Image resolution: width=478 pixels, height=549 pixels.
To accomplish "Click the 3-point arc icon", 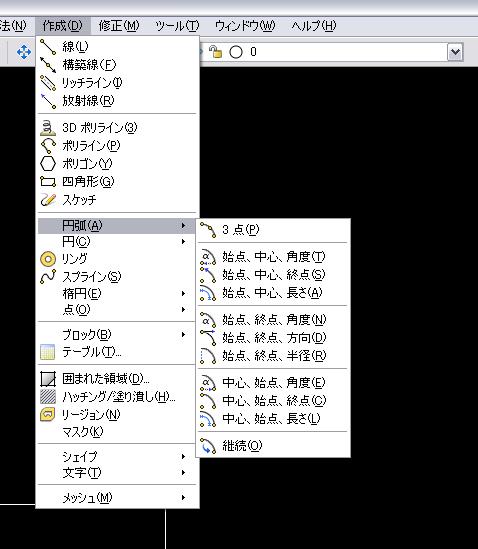I will (208, 230).
